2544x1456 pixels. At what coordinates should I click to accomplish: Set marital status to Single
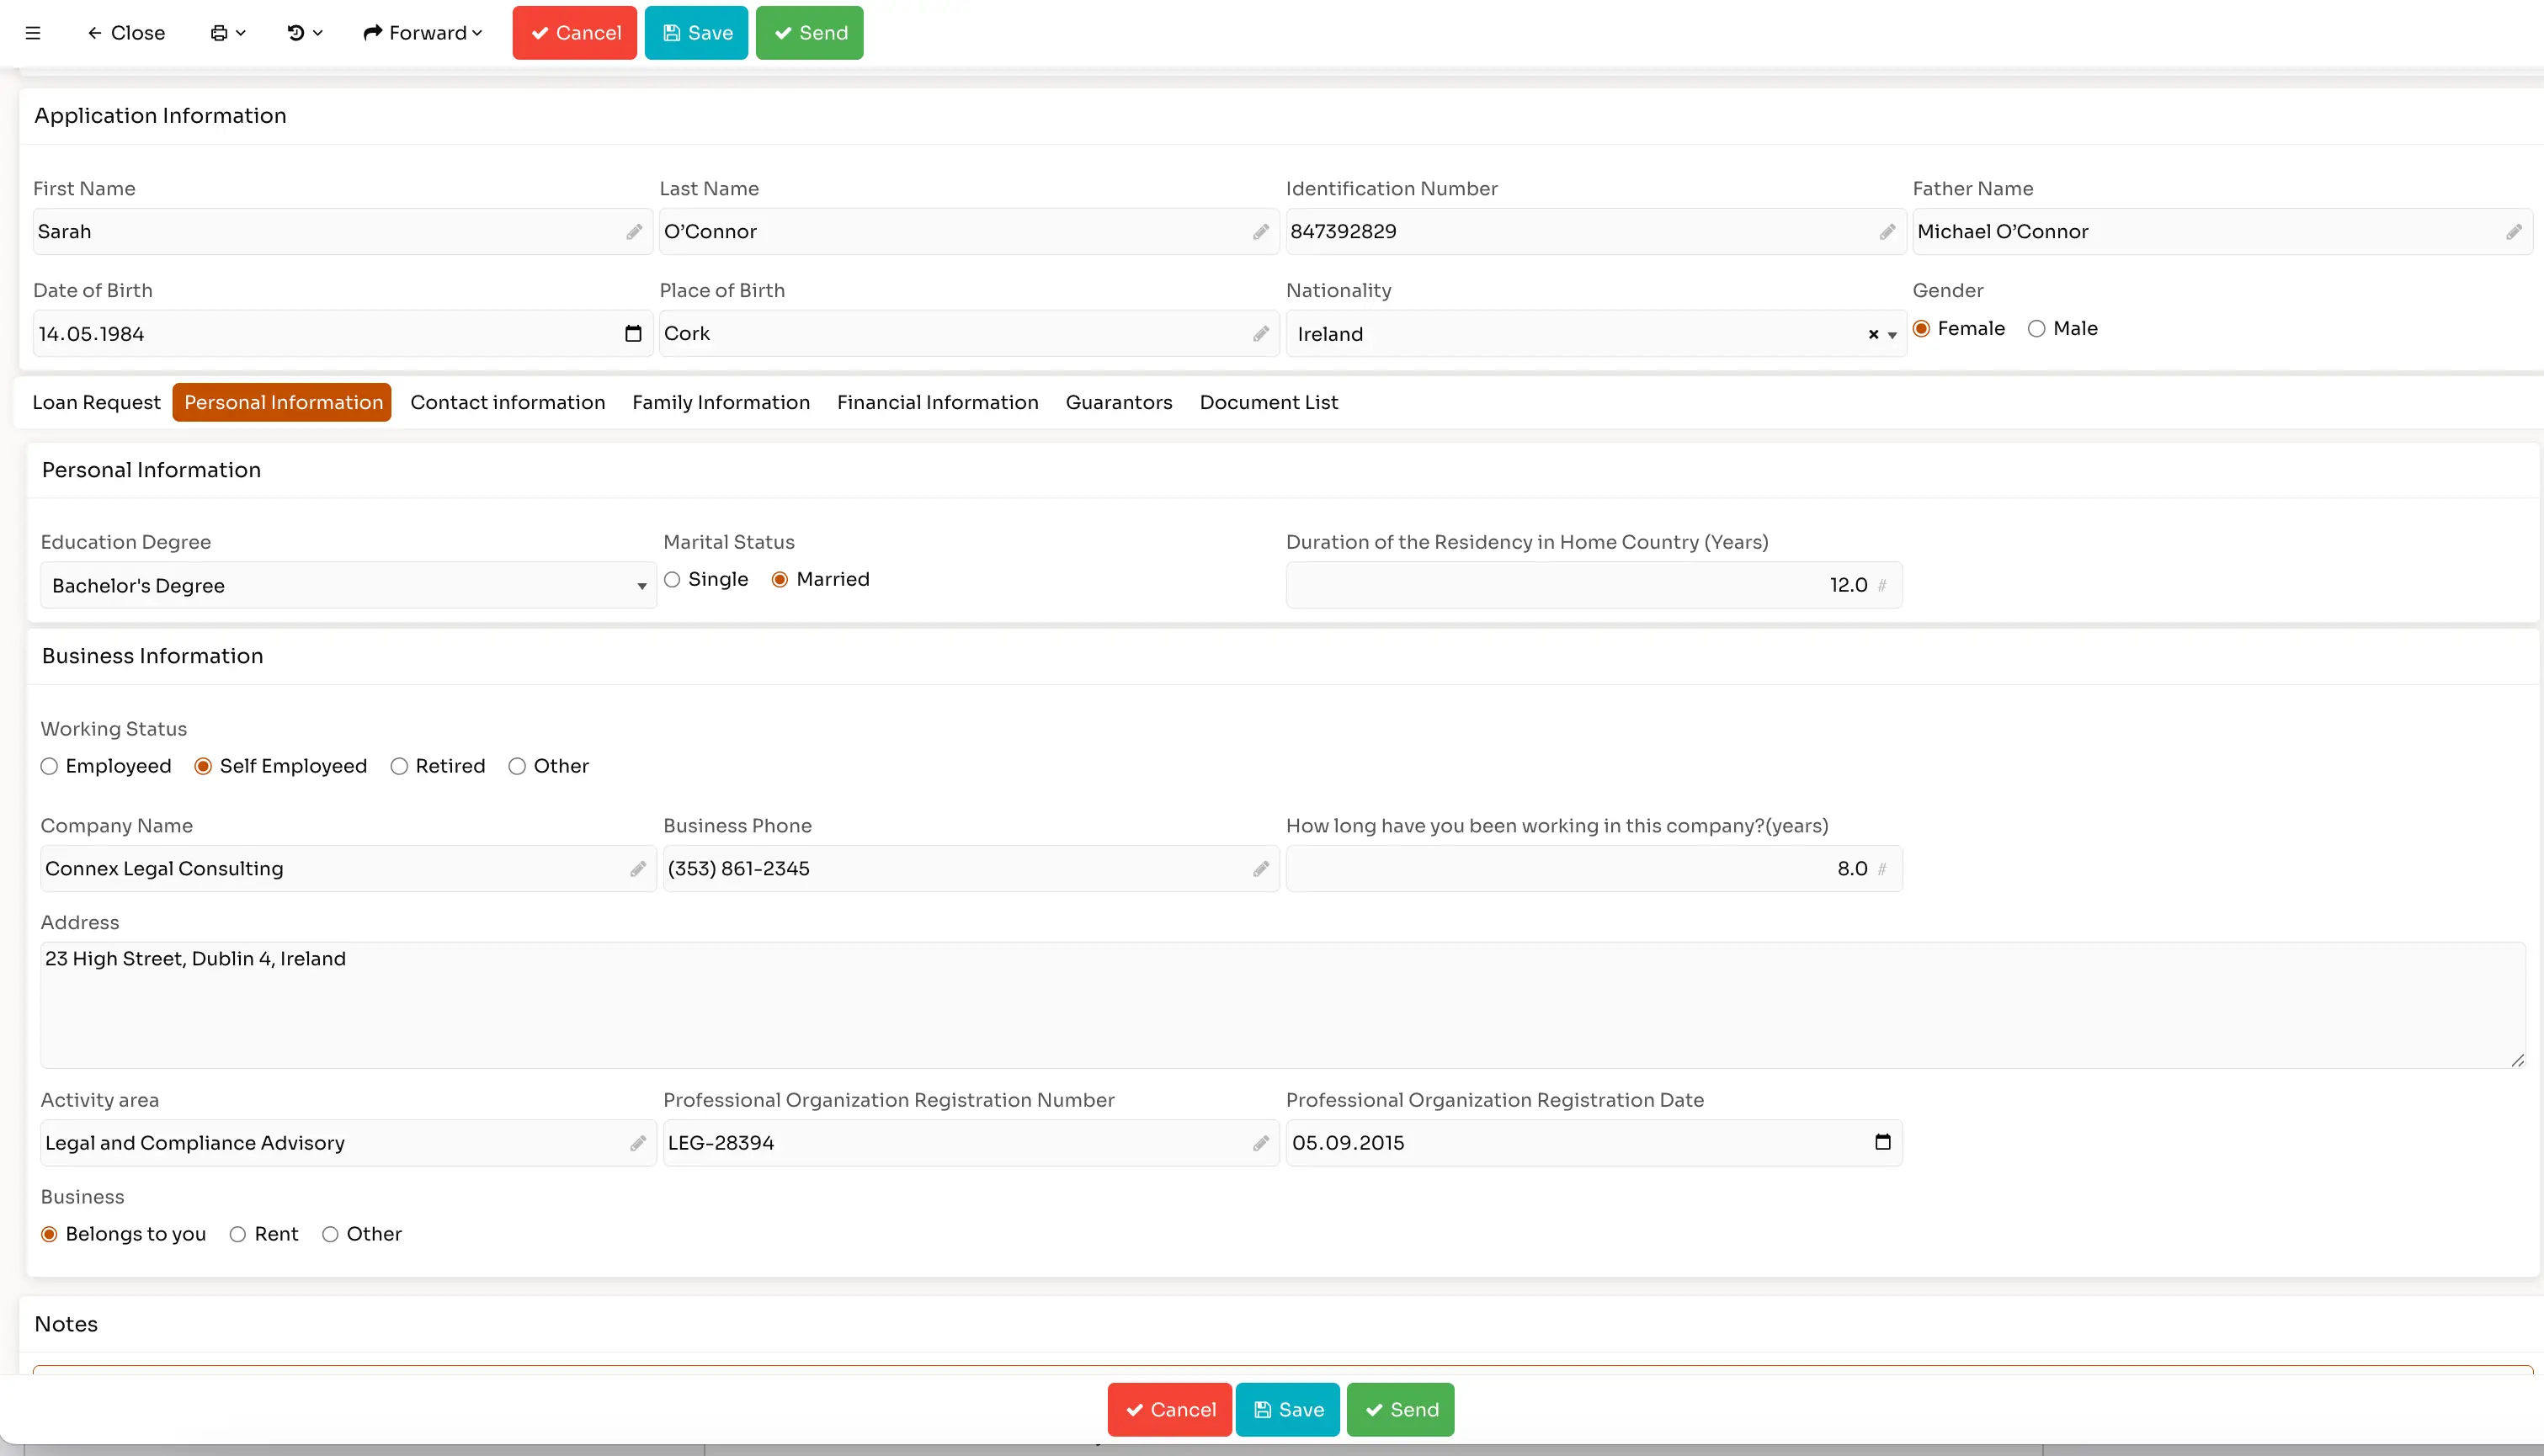[673, 580]
